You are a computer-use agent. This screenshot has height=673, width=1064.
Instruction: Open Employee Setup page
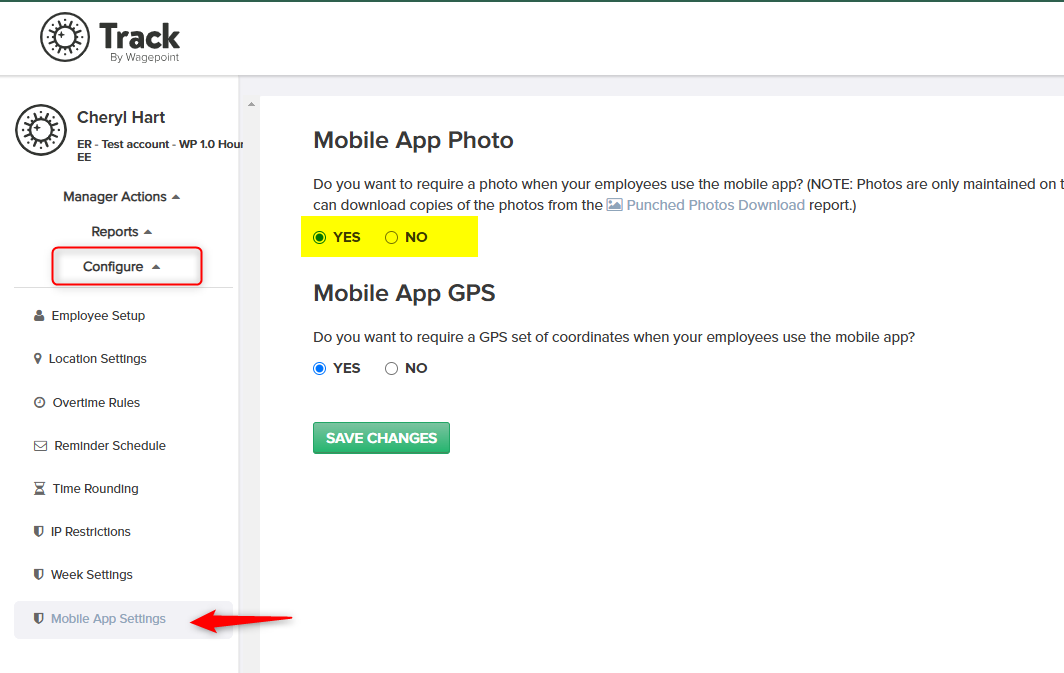[98, 315]
